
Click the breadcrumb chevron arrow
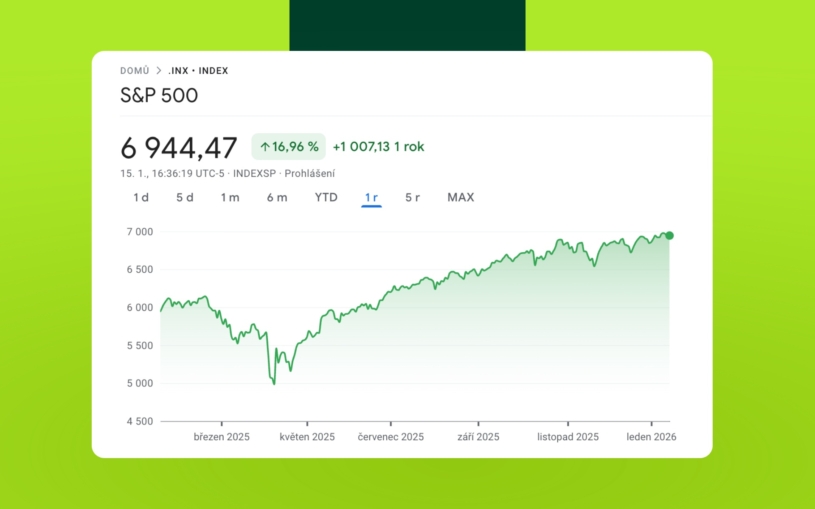158,71
